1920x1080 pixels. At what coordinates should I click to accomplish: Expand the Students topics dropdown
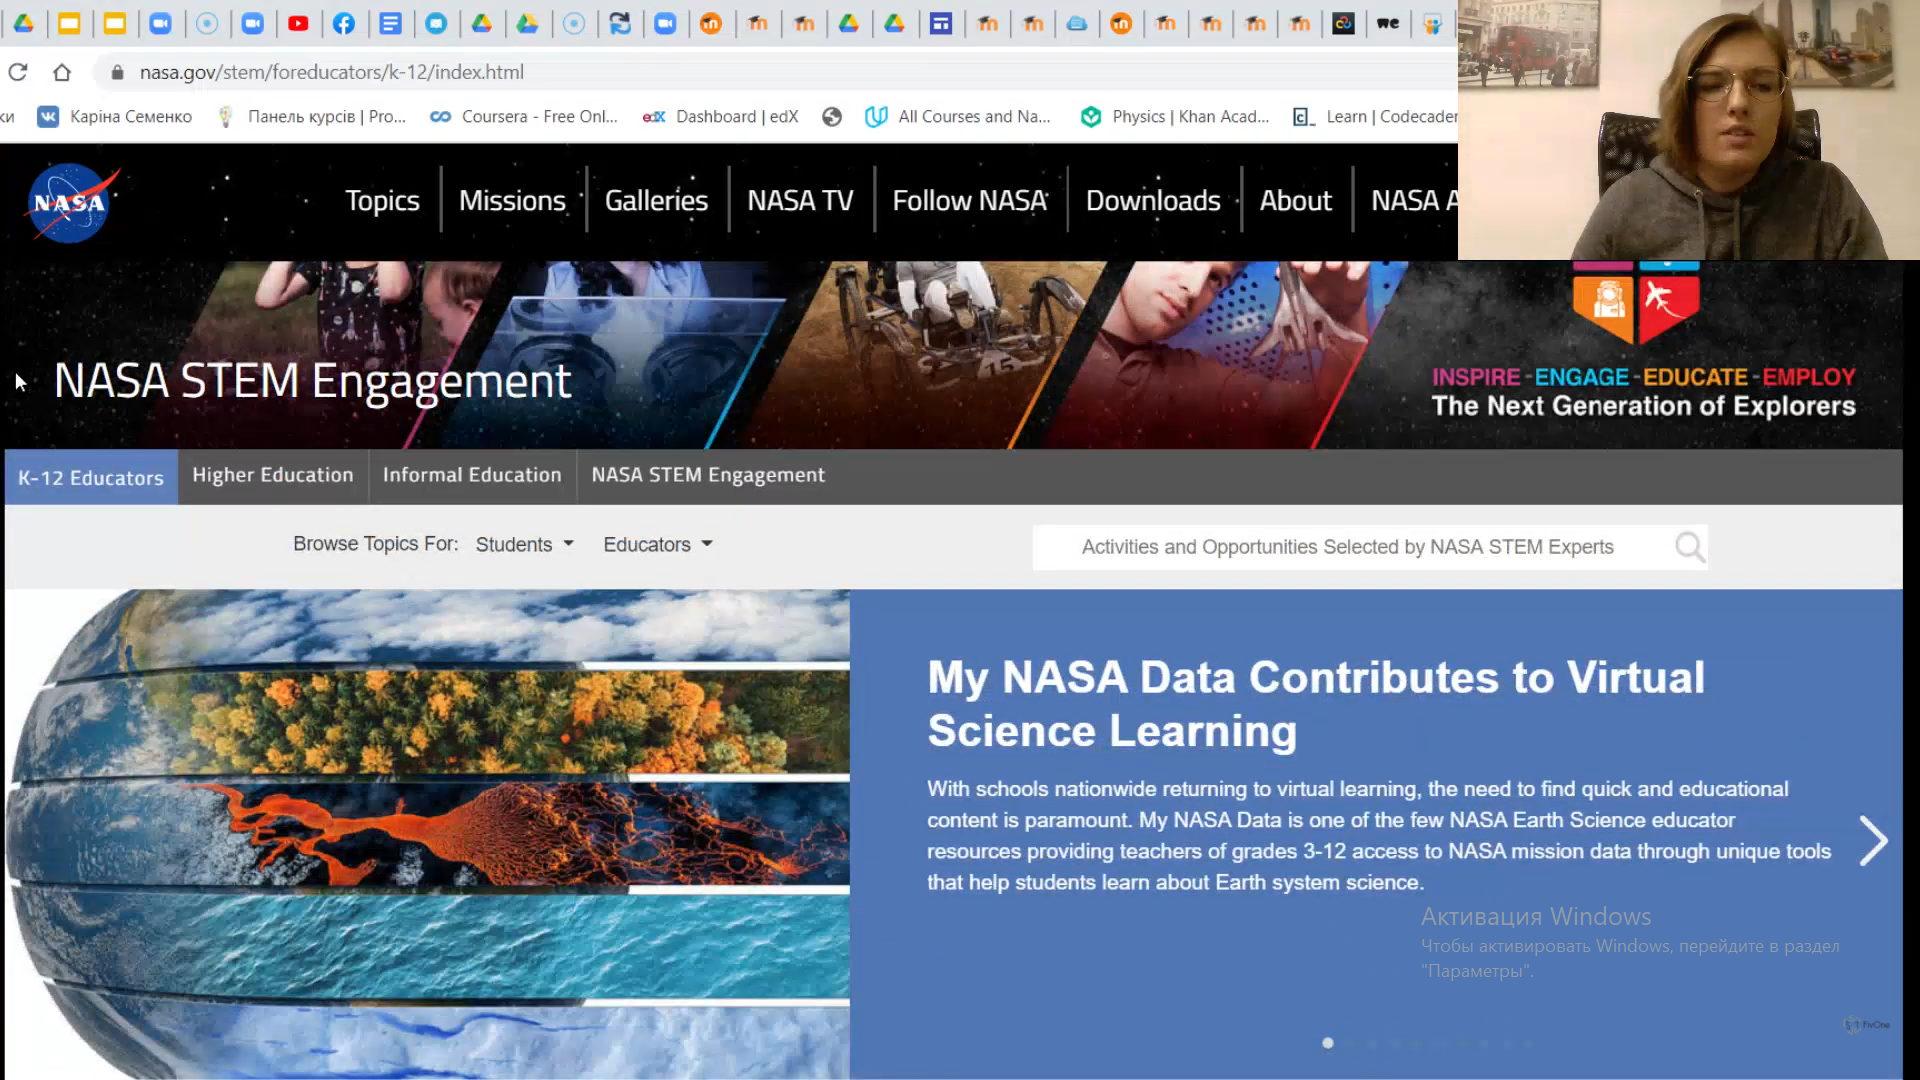pyautogui.click(x=524, y=544)
